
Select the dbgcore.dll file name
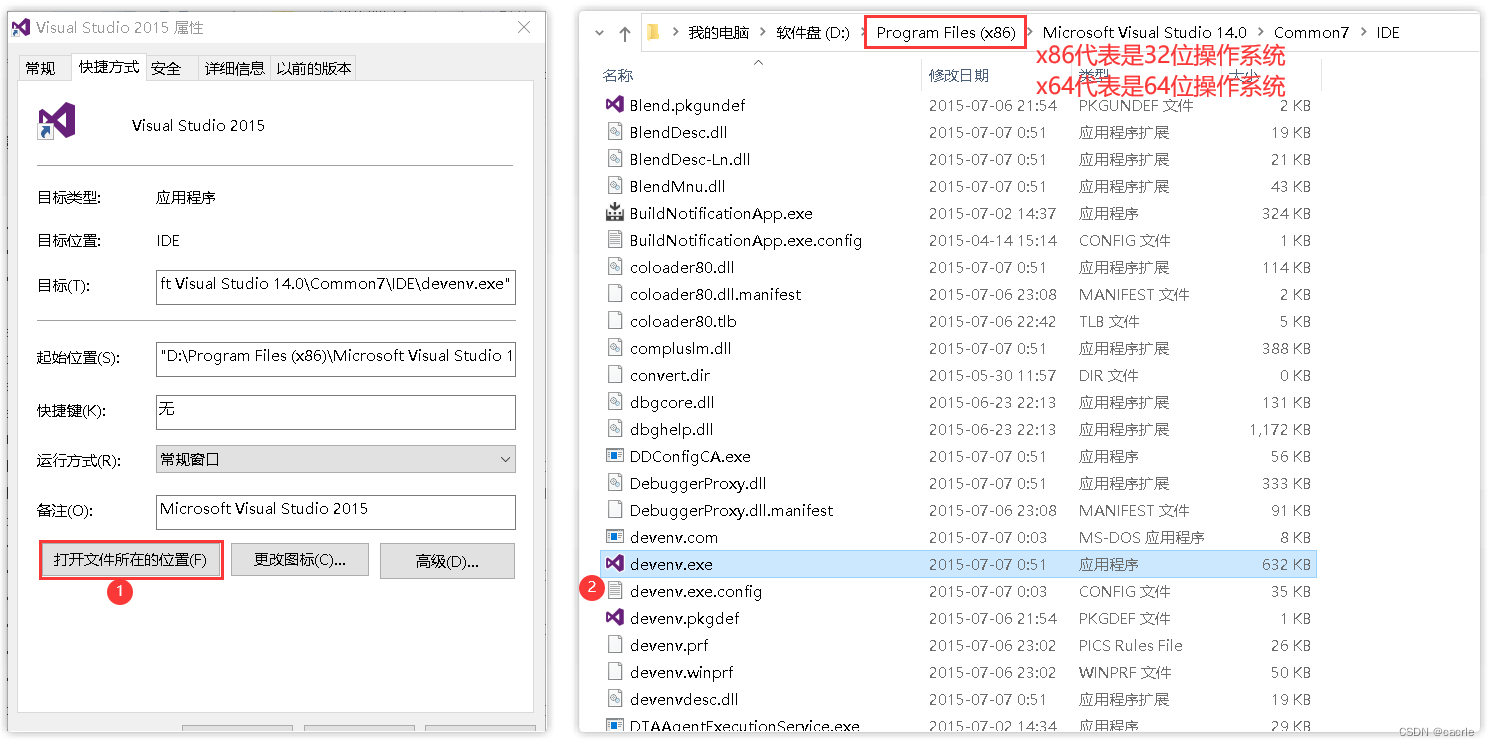coord(672,402)
